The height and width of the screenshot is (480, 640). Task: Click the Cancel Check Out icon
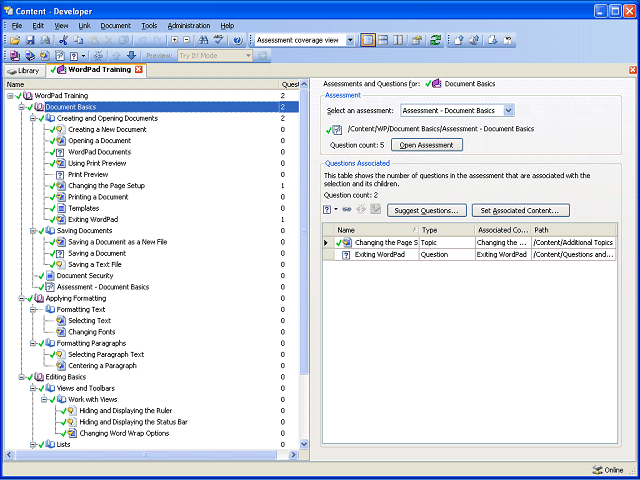tap(508, 40)
